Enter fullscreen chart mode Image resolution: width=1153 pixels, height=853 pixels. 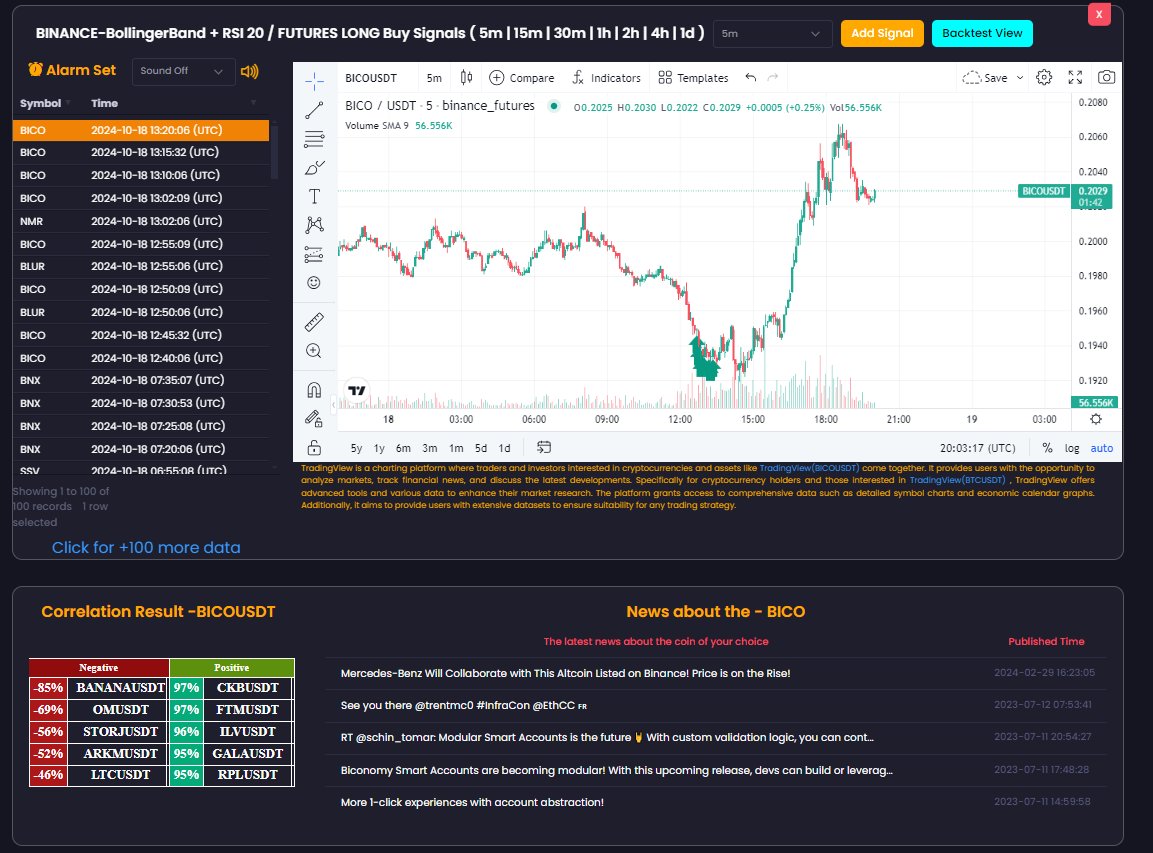[1075, 77]
